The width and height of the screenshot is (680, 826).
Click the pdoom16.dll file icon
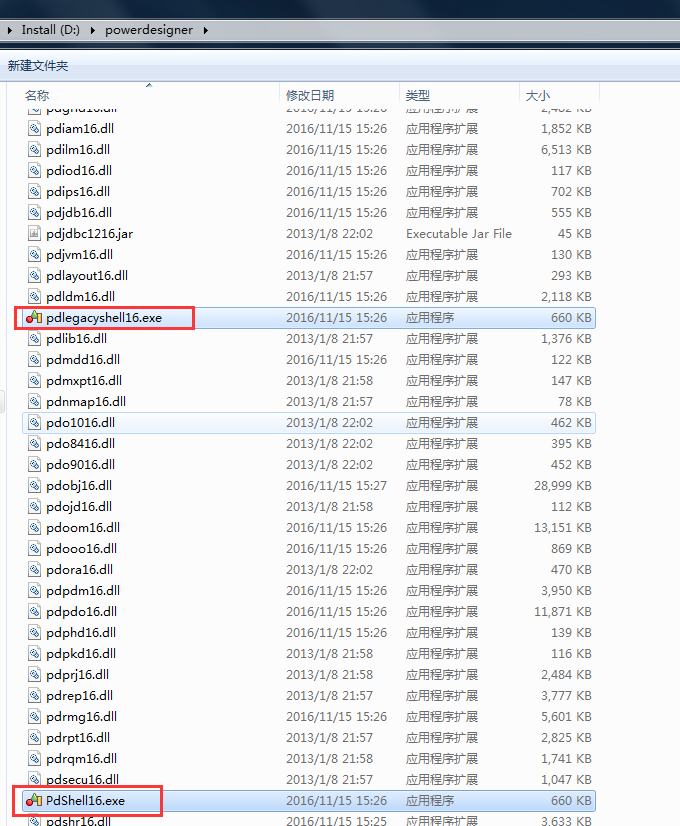[34, 528]
